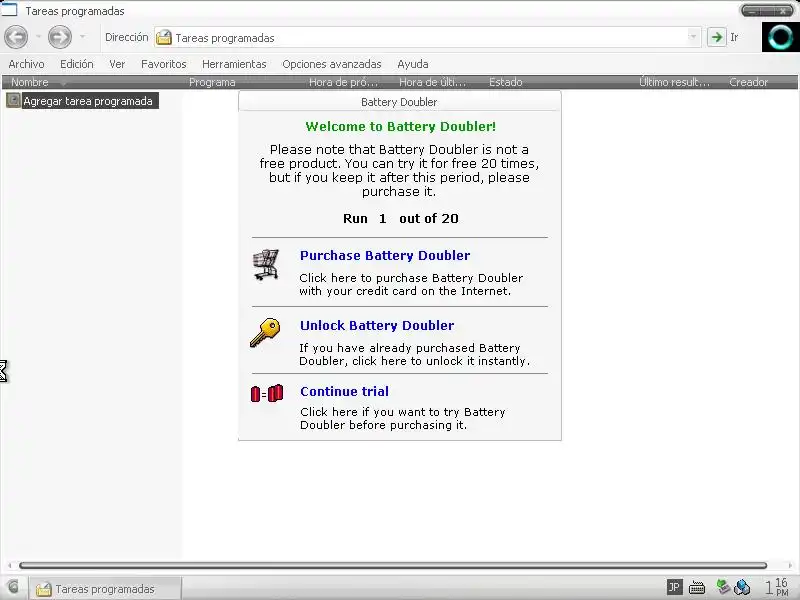Click the keyboard icon in system tray
Viewport: 800px width, 600px height.
[x=697, y=588]
